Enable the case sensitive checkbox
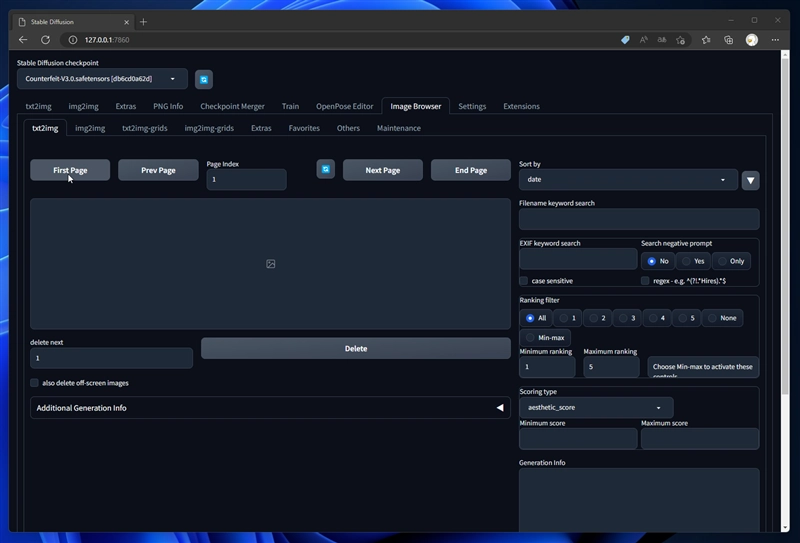Screen dimensions: 800x543 [523, 281]
